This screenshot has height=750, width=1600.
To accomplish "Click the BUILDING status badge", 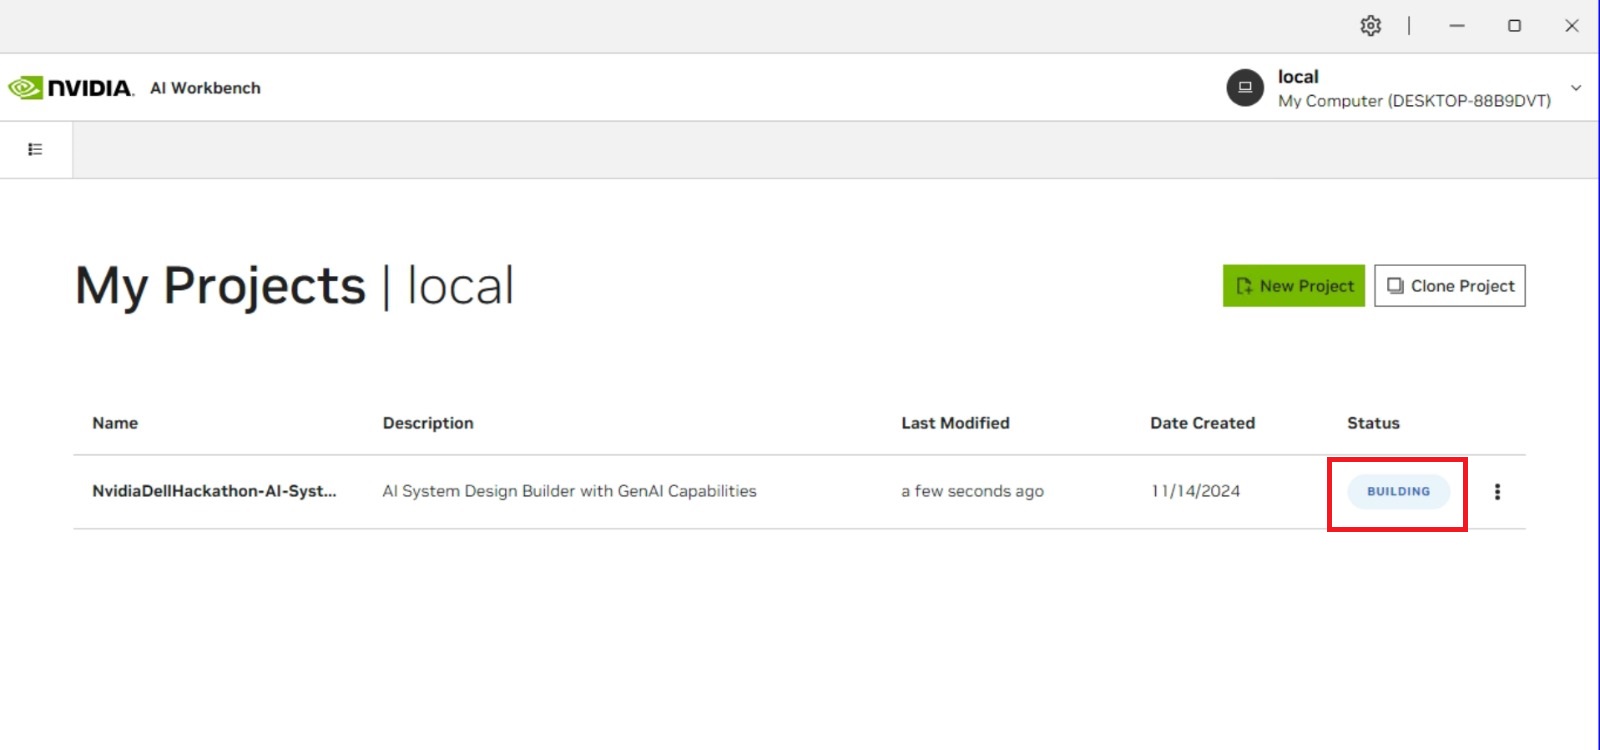I will [1398, 491].
